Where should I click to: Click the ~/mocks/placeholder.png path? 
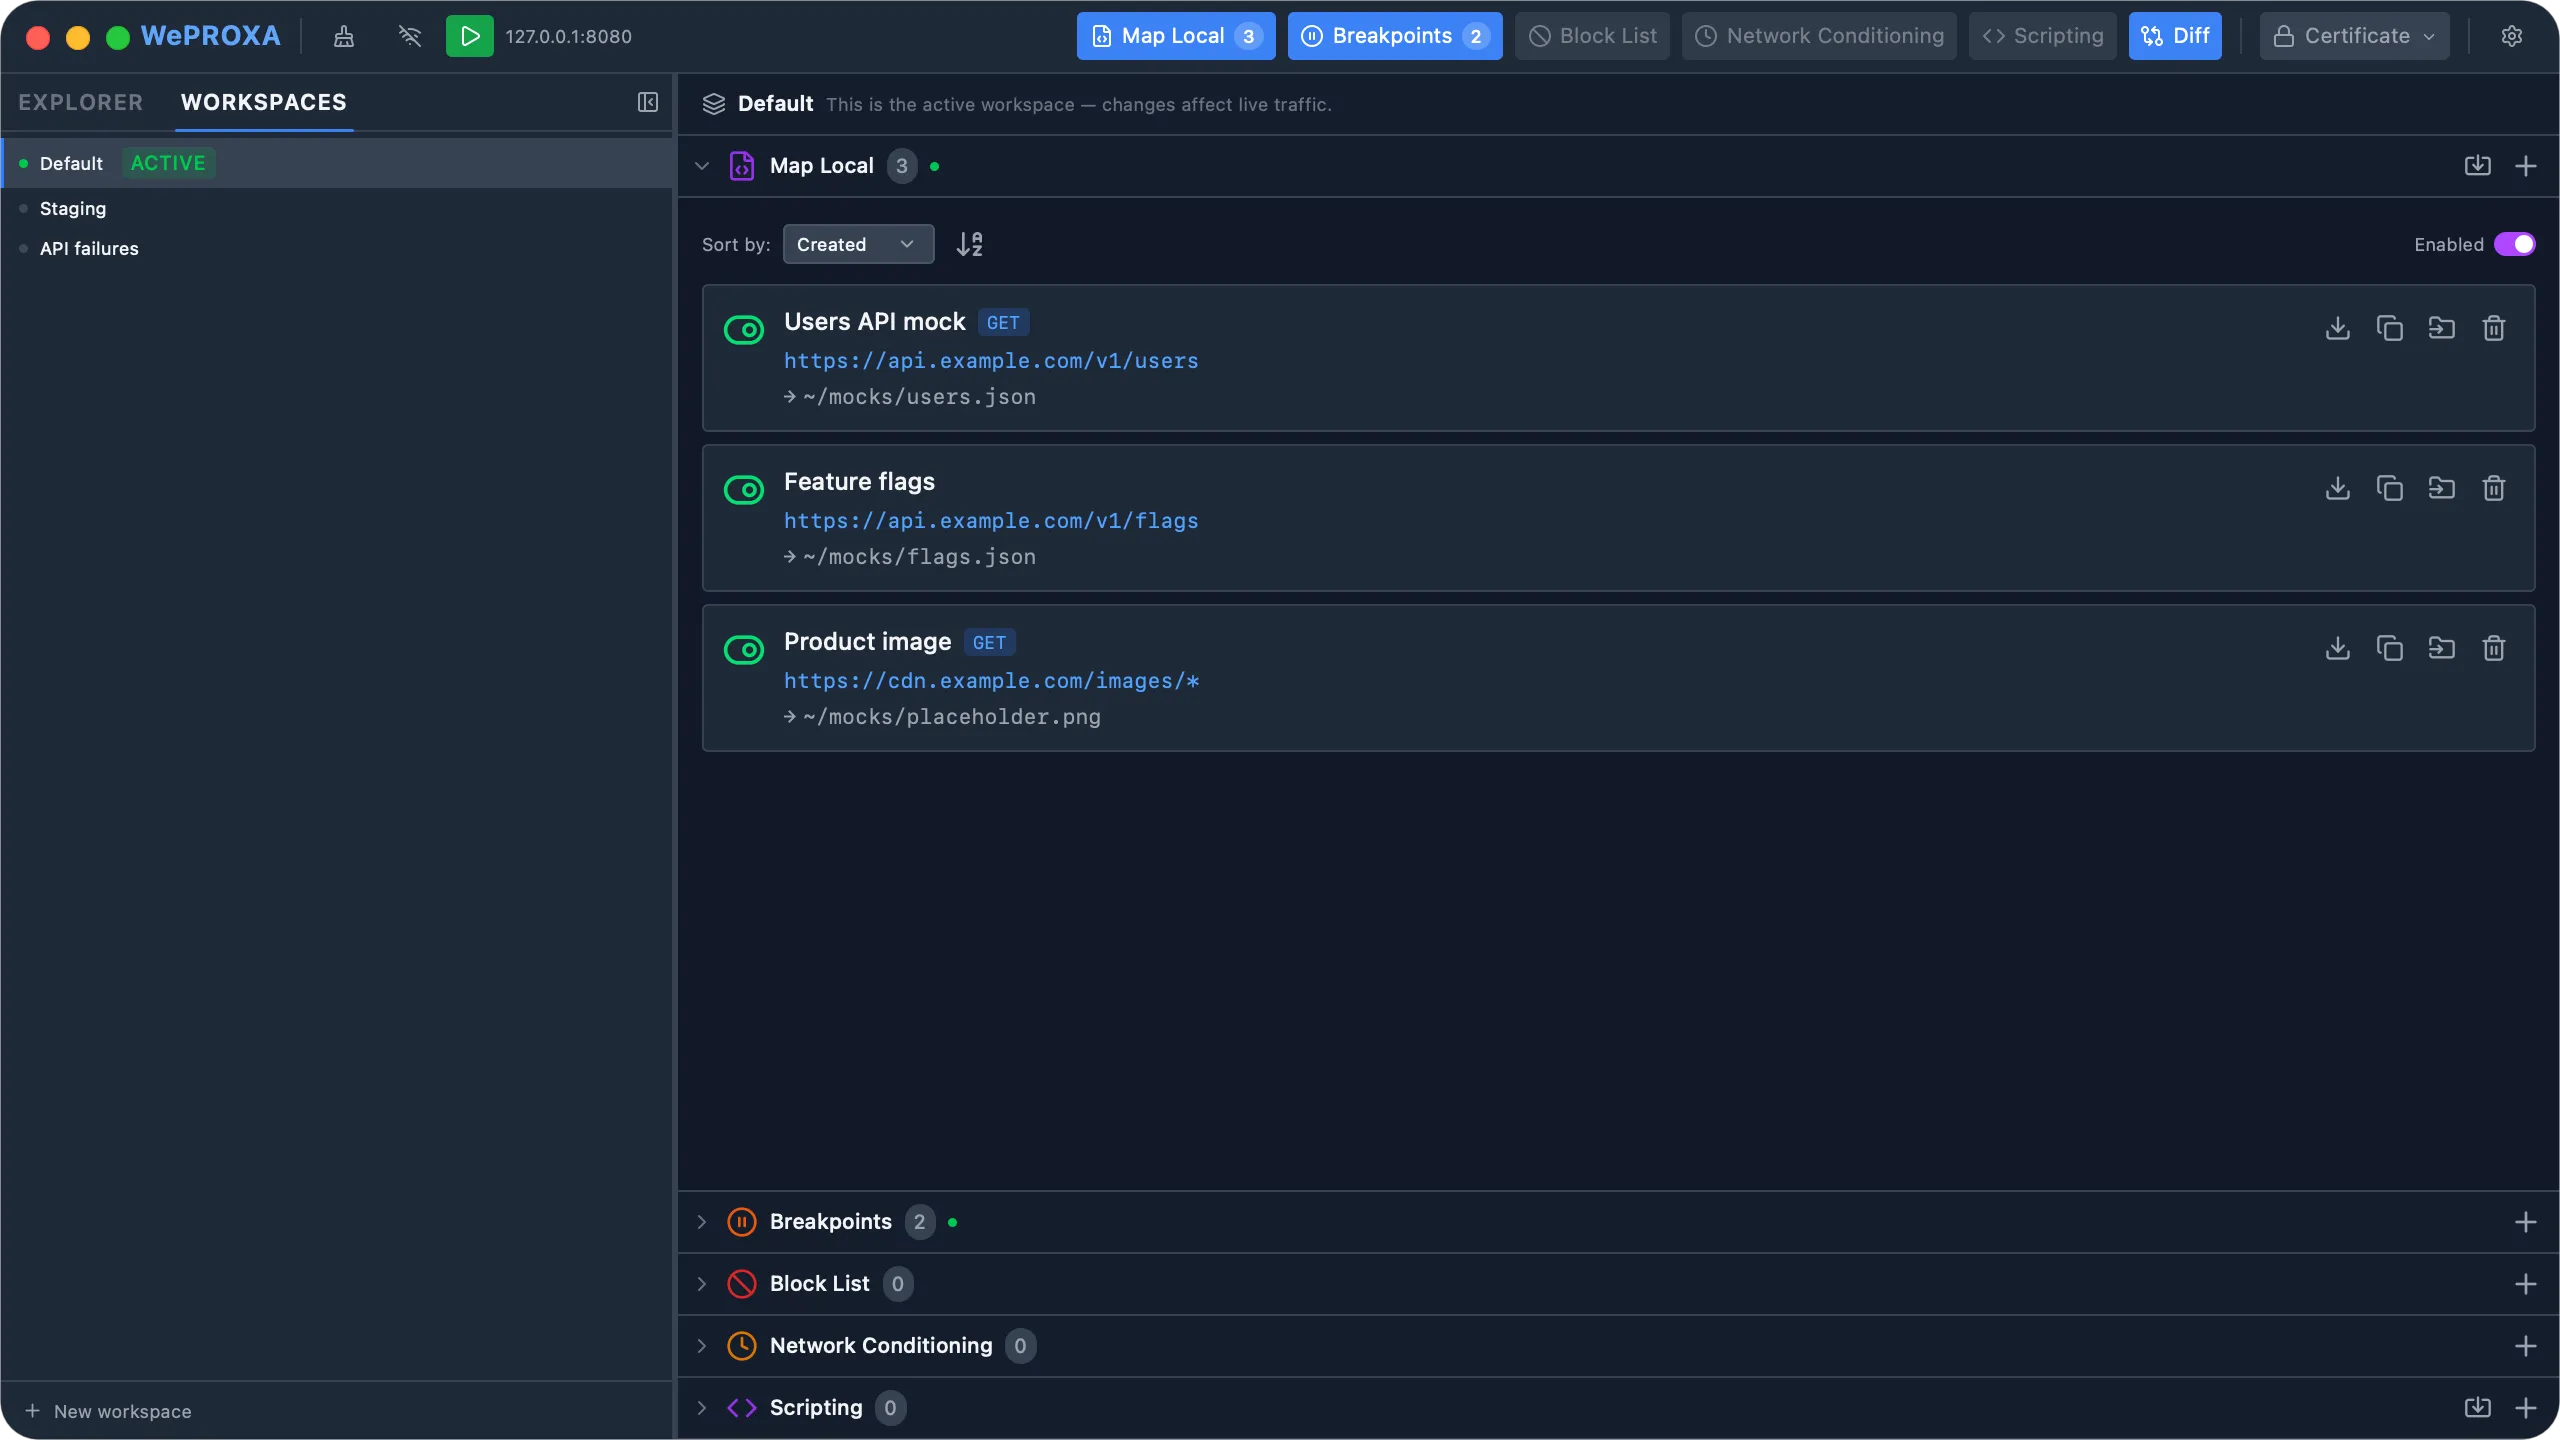click(952, 717)
